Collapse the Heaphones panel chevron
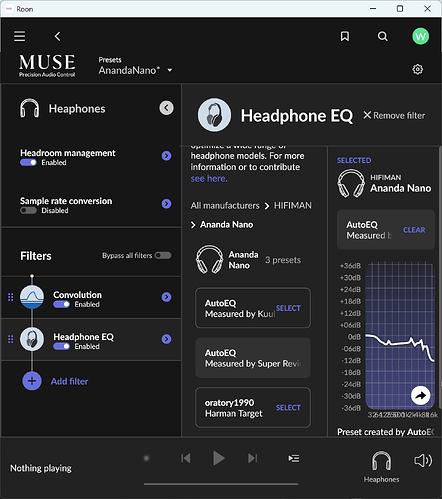 click(166, 108)
